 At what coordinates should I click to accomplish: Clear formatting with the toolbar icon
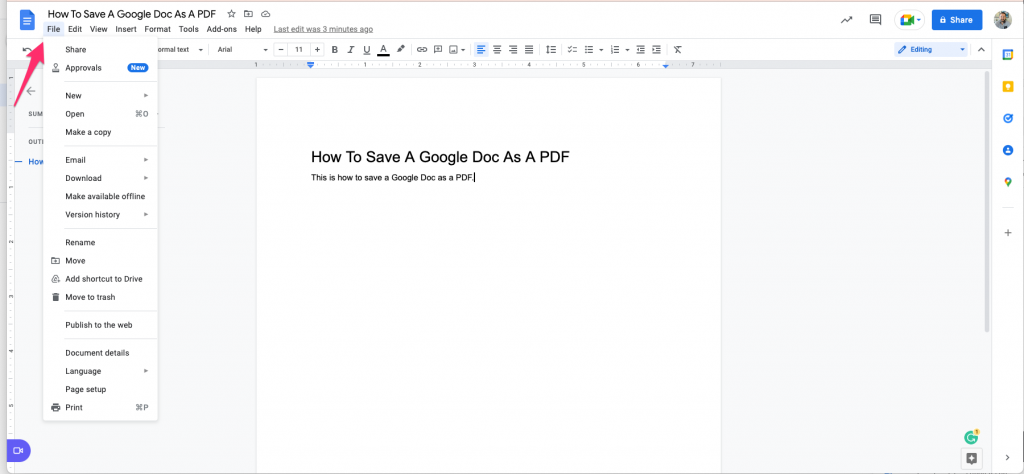coord(678,50)
